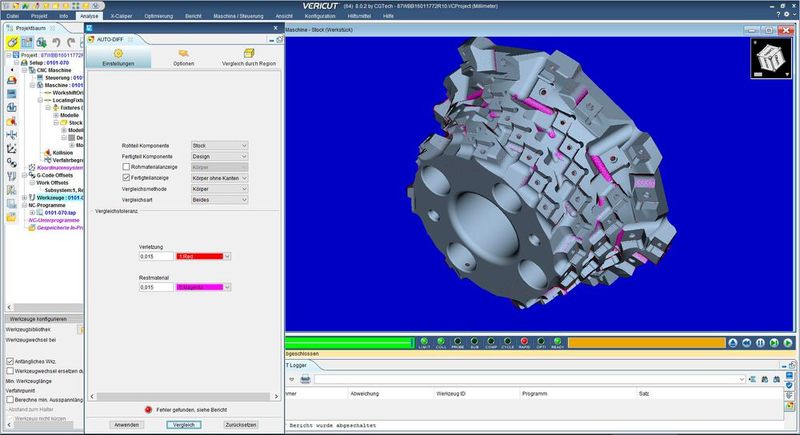Click the READY status light

click(x=557, y=341)
